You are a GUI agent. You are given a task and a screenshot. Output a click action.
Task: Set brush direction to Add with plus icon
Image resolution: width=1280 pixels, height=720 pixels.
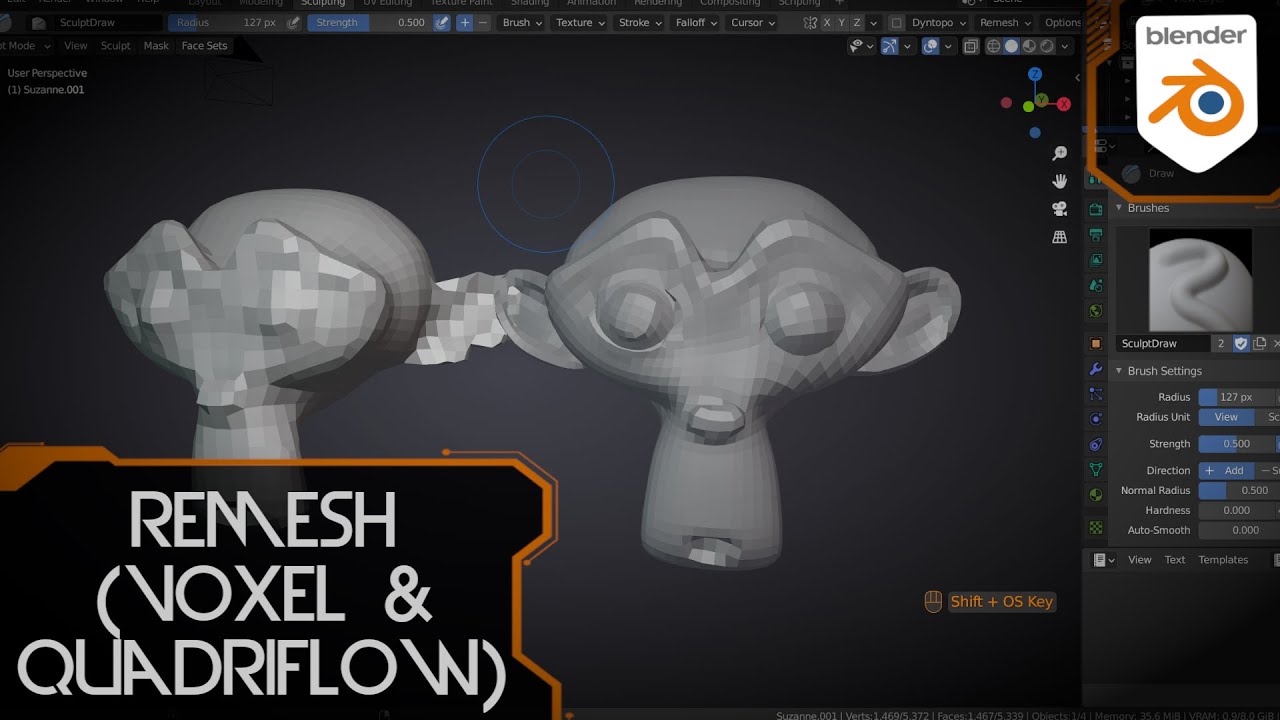pos(464,22)
